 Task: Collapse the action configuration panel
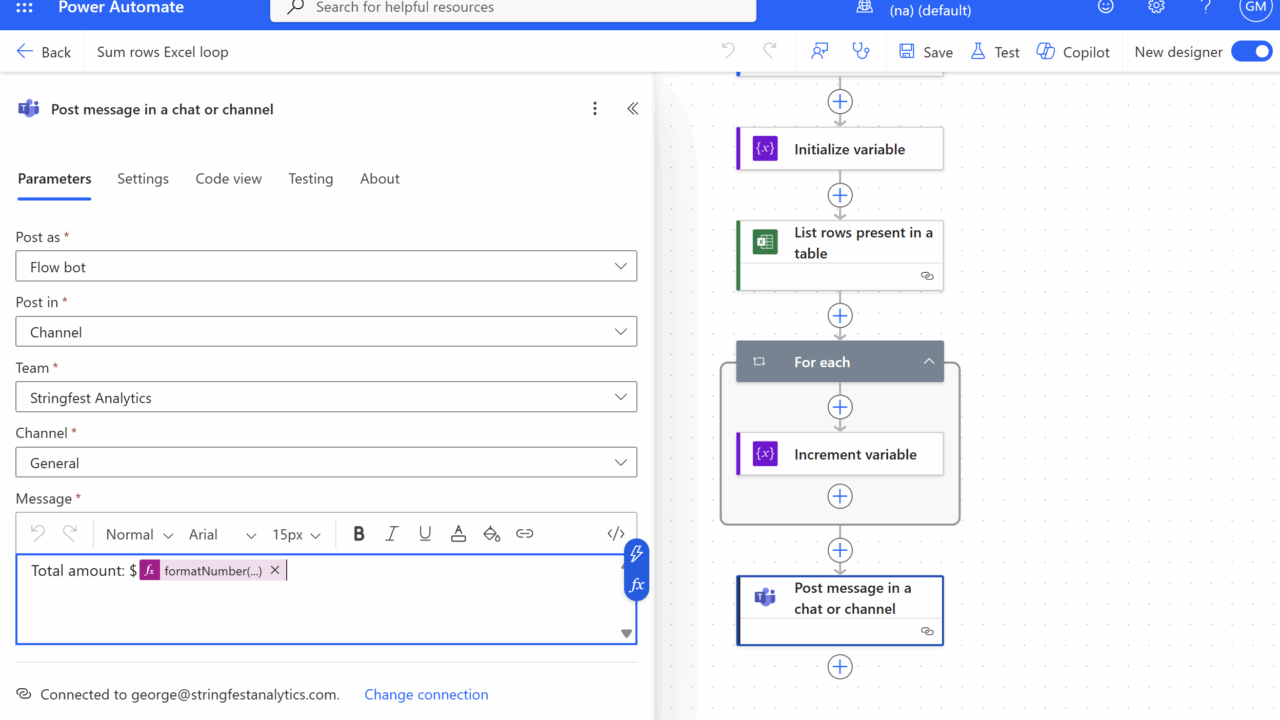pyautogui.click(x=632, y=109)
